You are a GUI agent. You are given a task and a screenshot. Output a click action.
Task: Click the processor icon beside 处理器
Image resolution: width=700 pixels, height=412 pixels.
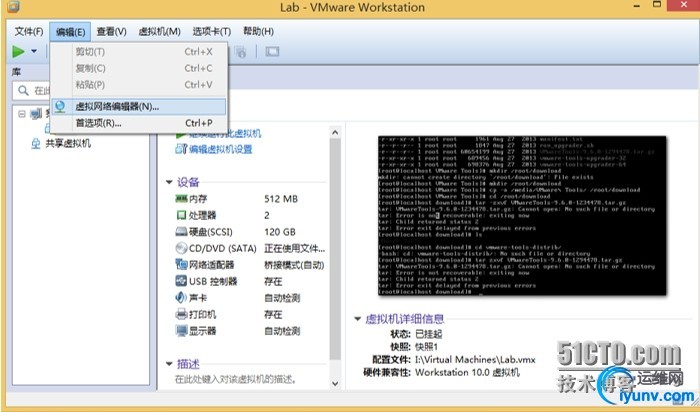181,215
